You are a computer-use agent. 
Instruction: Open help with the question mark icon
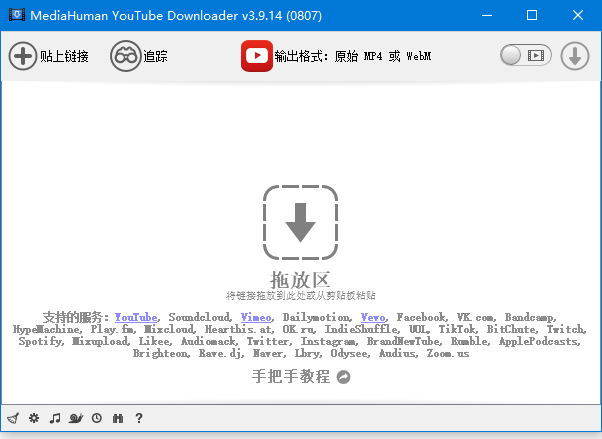coord(139,418)
